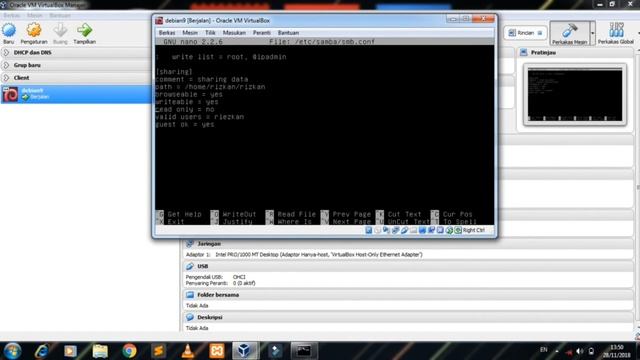Collapse the Jaringan section header
The height and width of the screenshot is (360, 640).
pos(408,244)
